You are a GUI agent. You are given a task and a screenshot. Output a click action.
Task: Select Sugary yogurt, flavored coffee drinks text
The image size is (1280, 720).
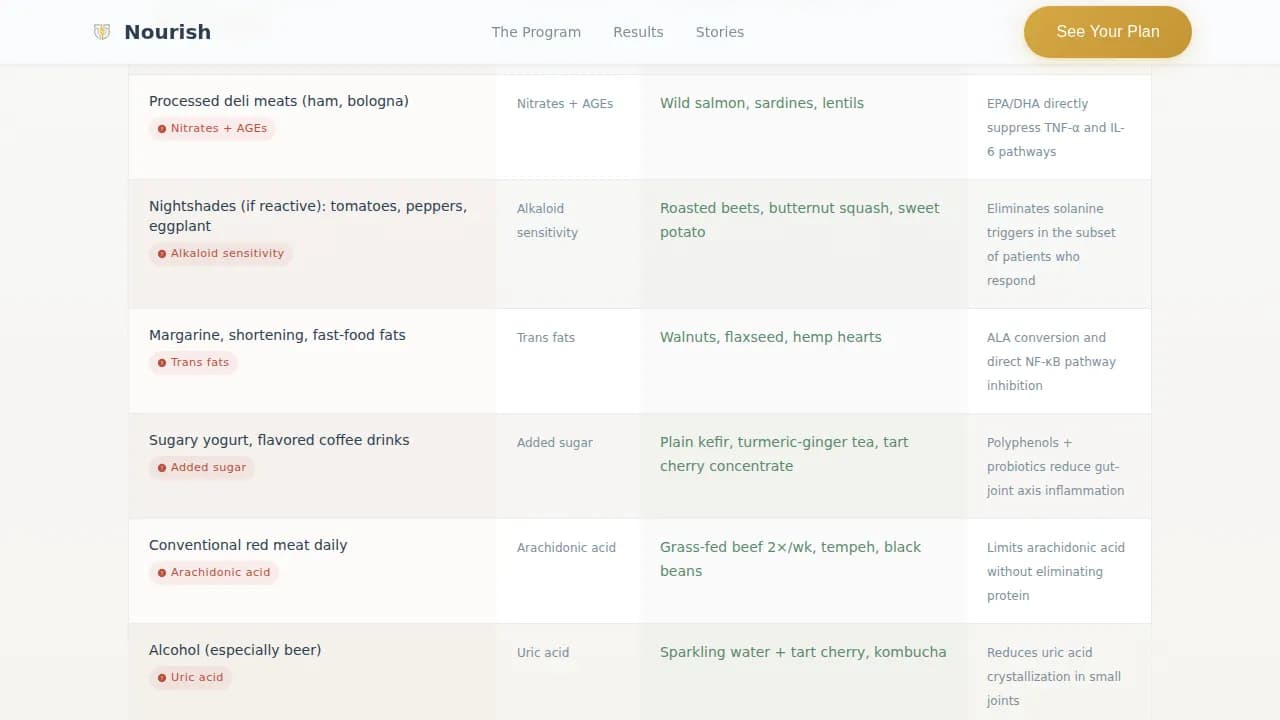click(279, 440)
